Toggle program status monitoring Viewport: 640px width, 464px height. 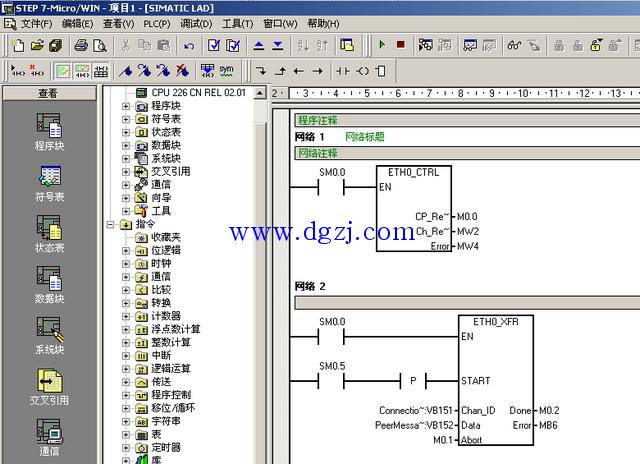click(x=425, y=45)
